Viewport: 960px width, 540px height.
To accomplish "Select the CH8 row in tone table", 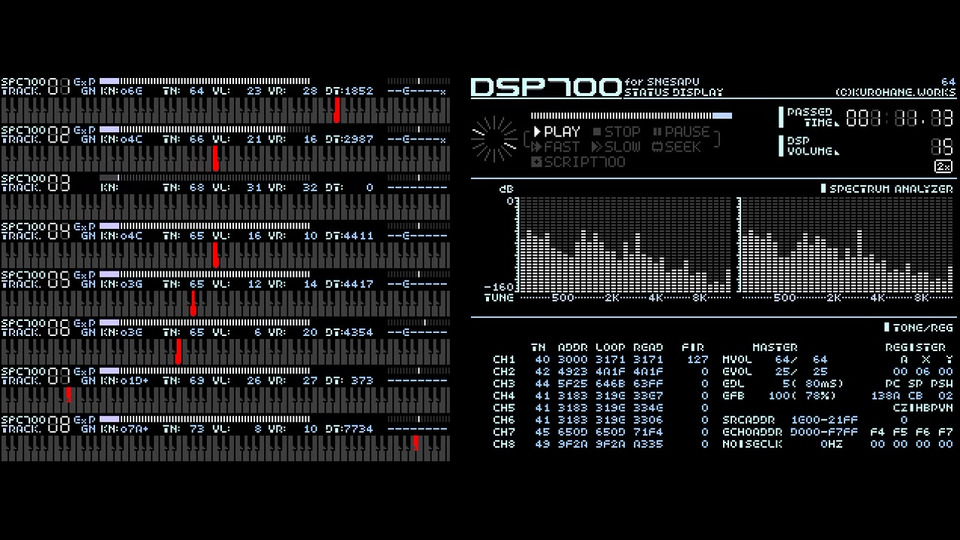I will [x=601, y=444].
